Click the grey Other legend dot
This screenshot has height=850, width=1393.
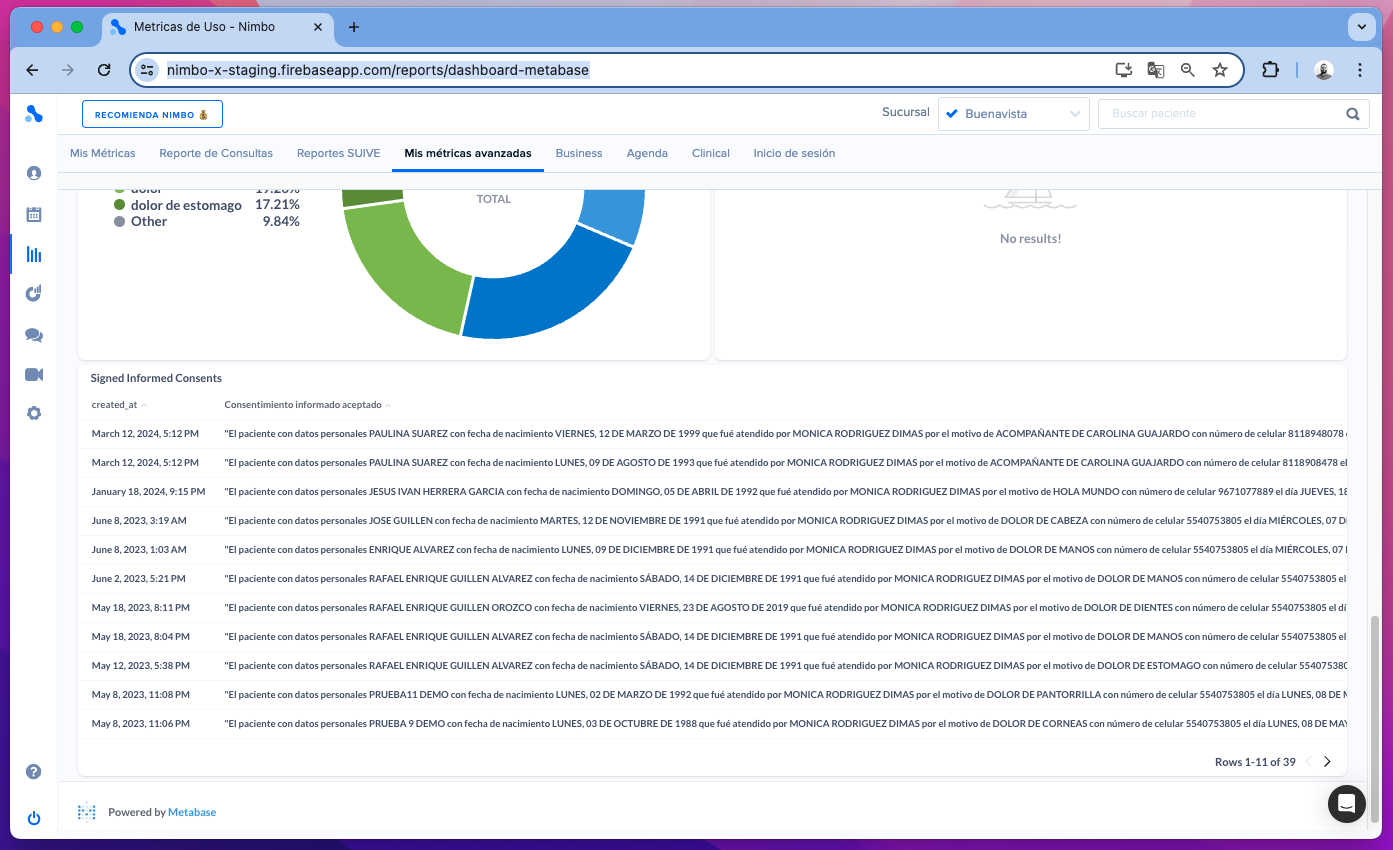[x=120, y=222]
